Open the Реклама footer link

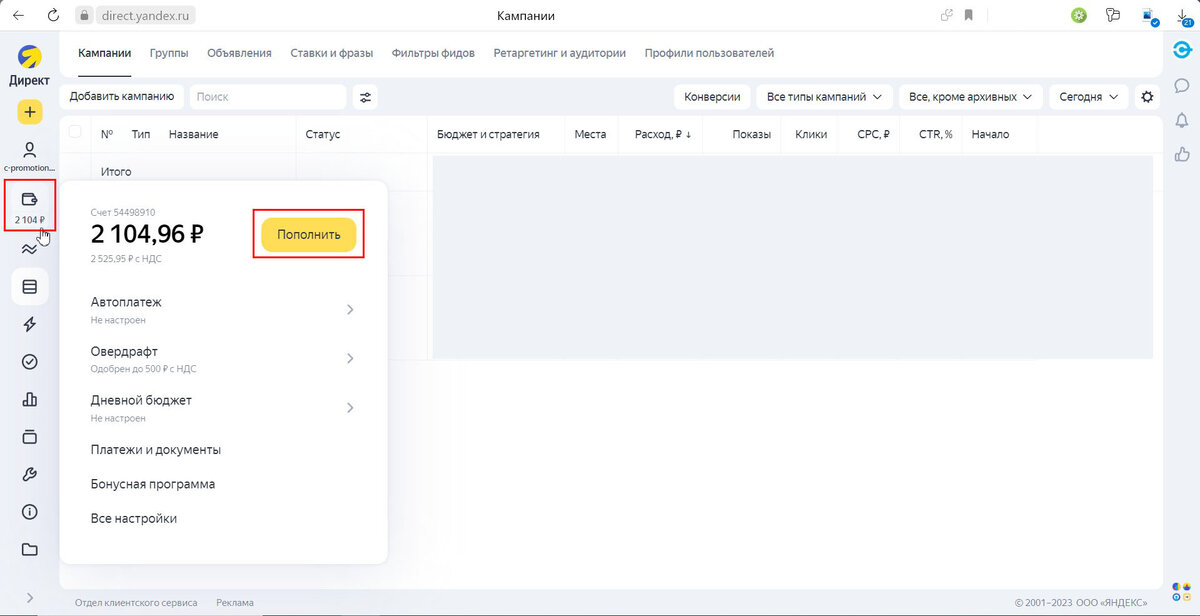[235, 603]
